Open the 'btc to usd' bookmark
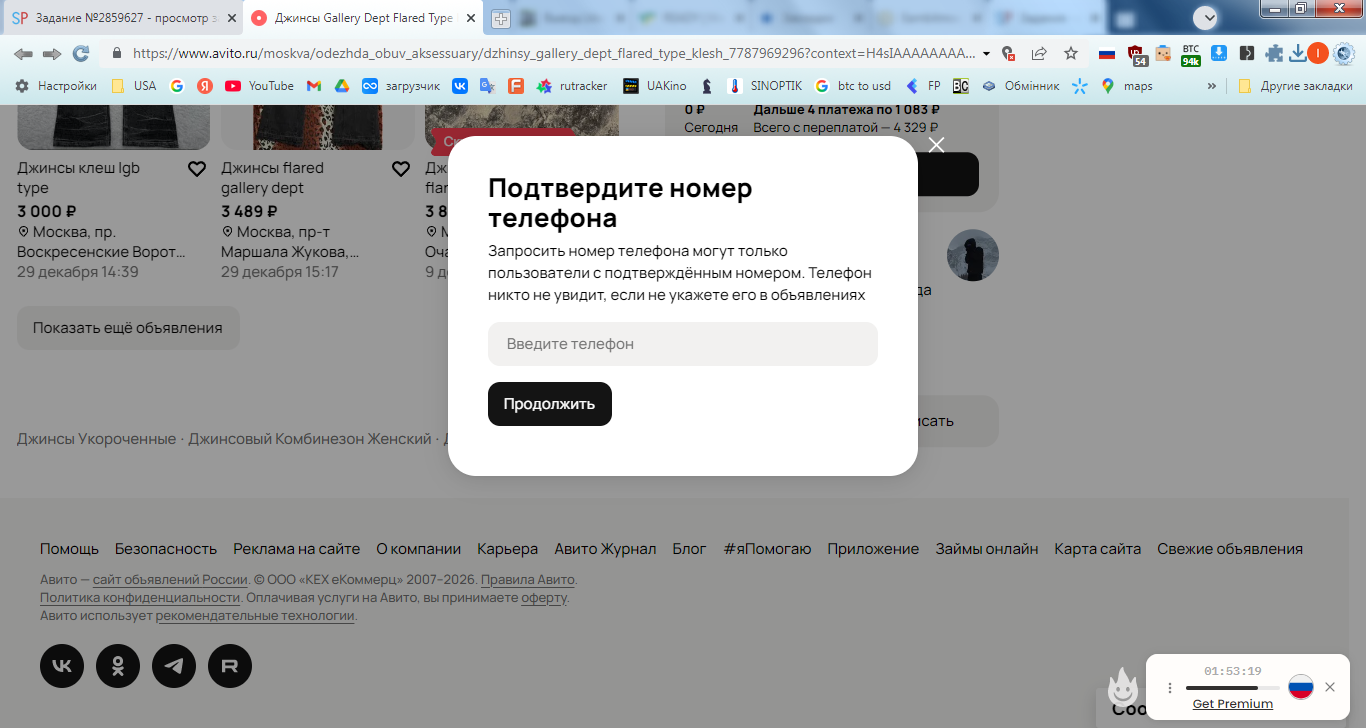1366x728 pixels. (x=853, y=86)
